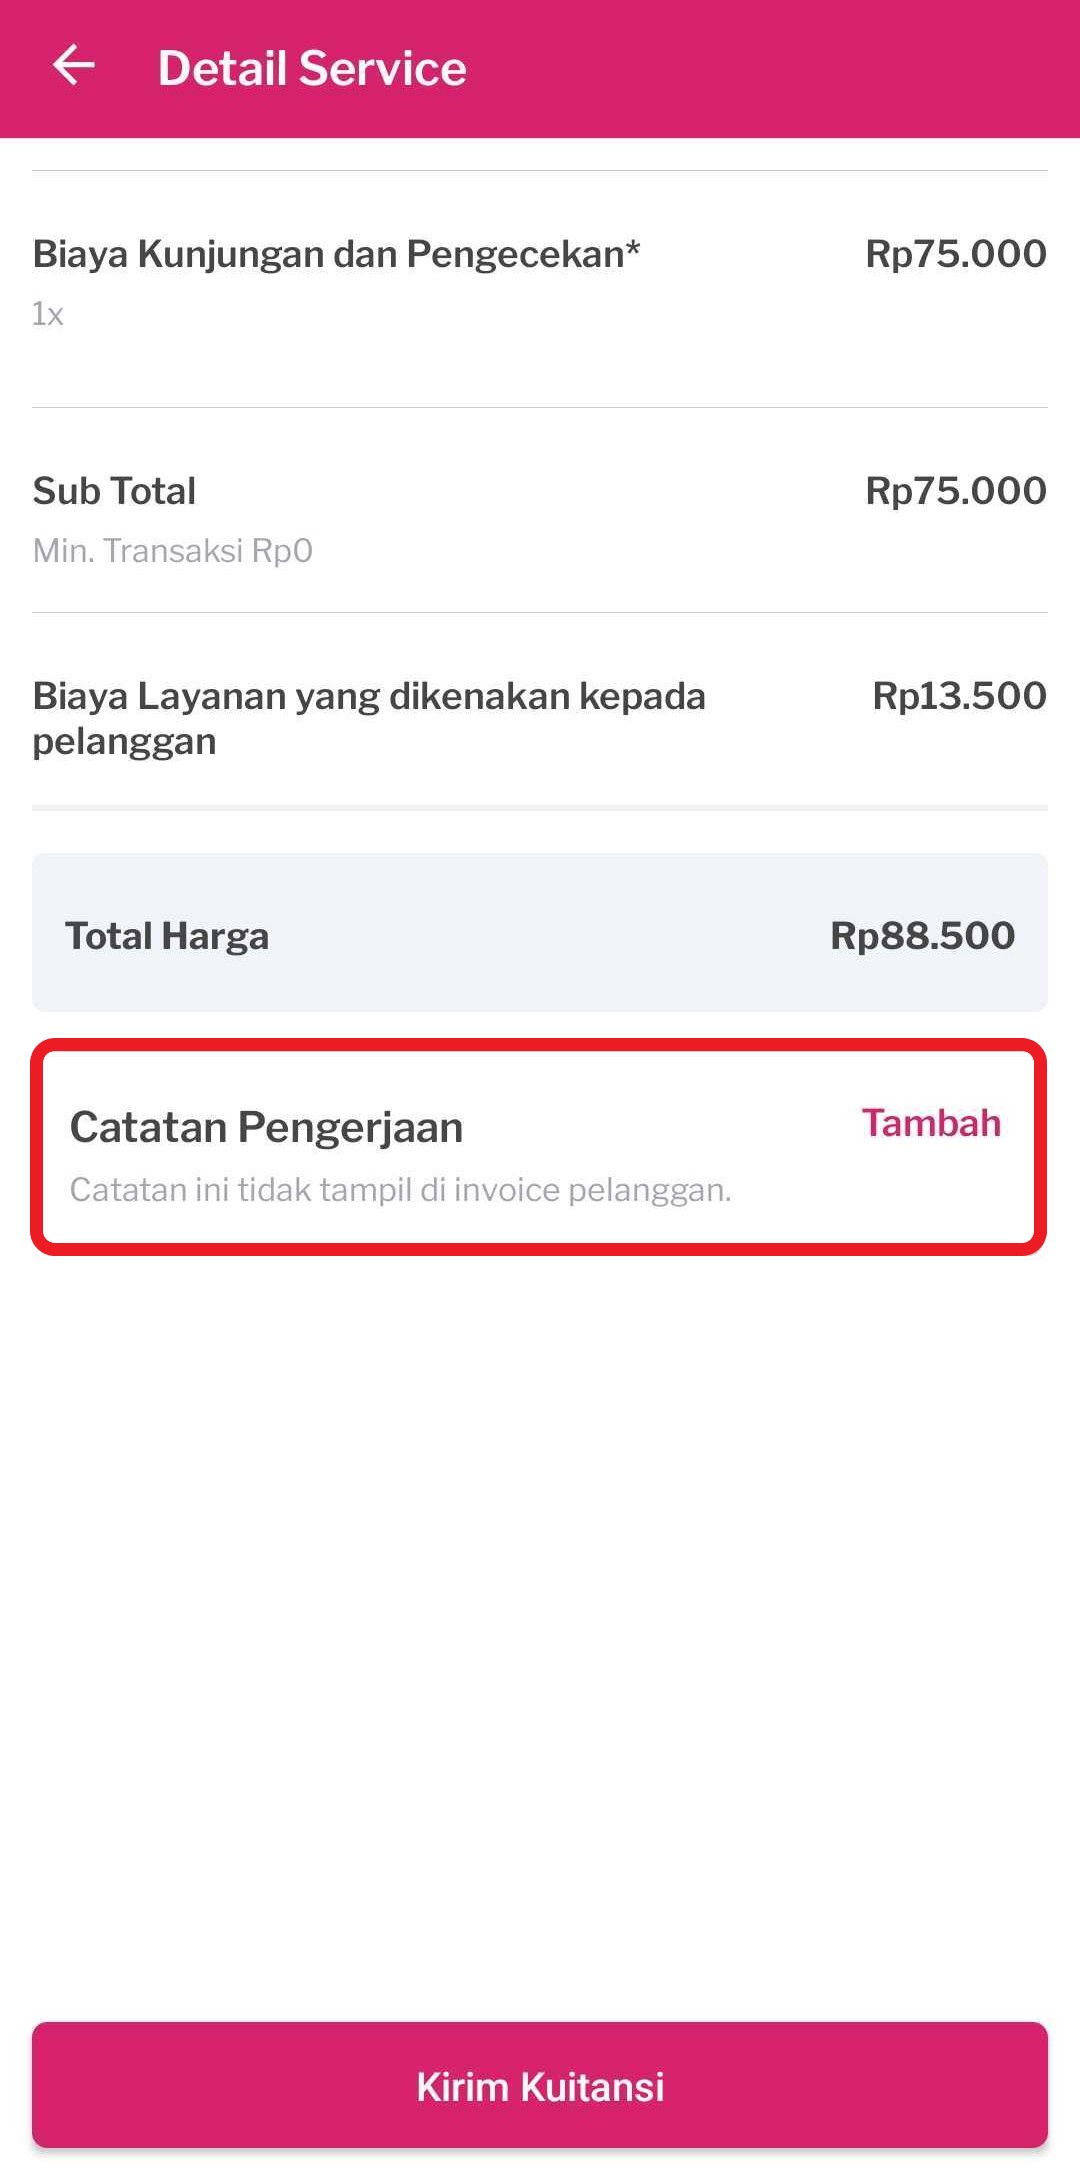1080x2169 pixels.
Task: Click the Total Harga amount Rp88.500
Action: [x=922, y=935]
